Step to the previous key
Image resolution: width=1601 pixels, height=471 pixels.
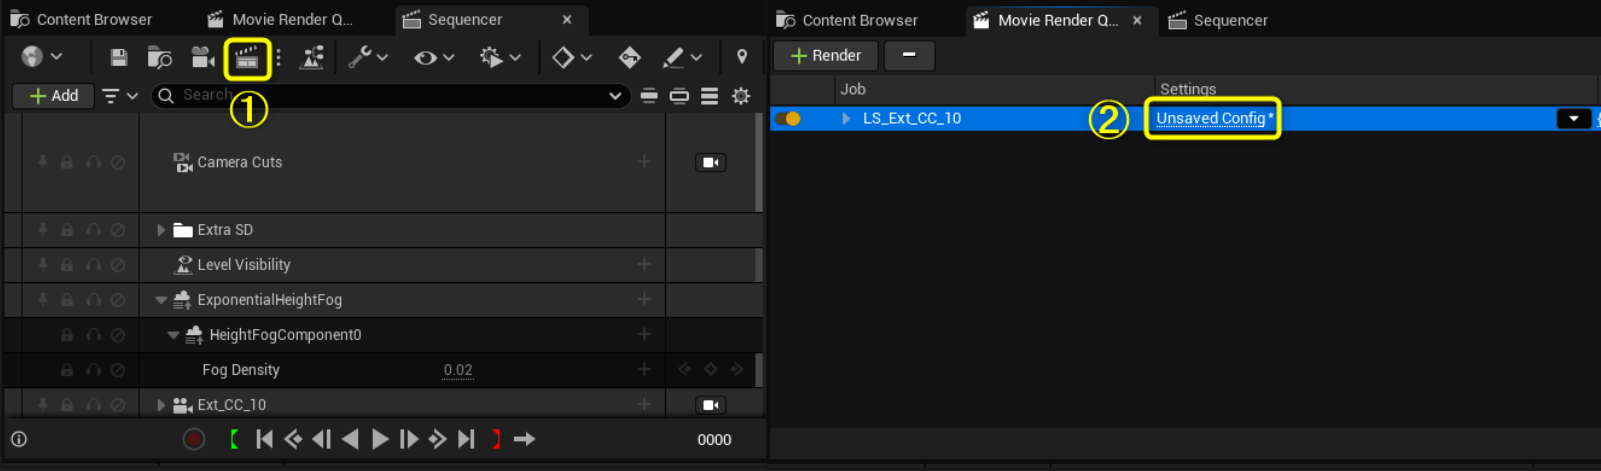tap(293, 439)
